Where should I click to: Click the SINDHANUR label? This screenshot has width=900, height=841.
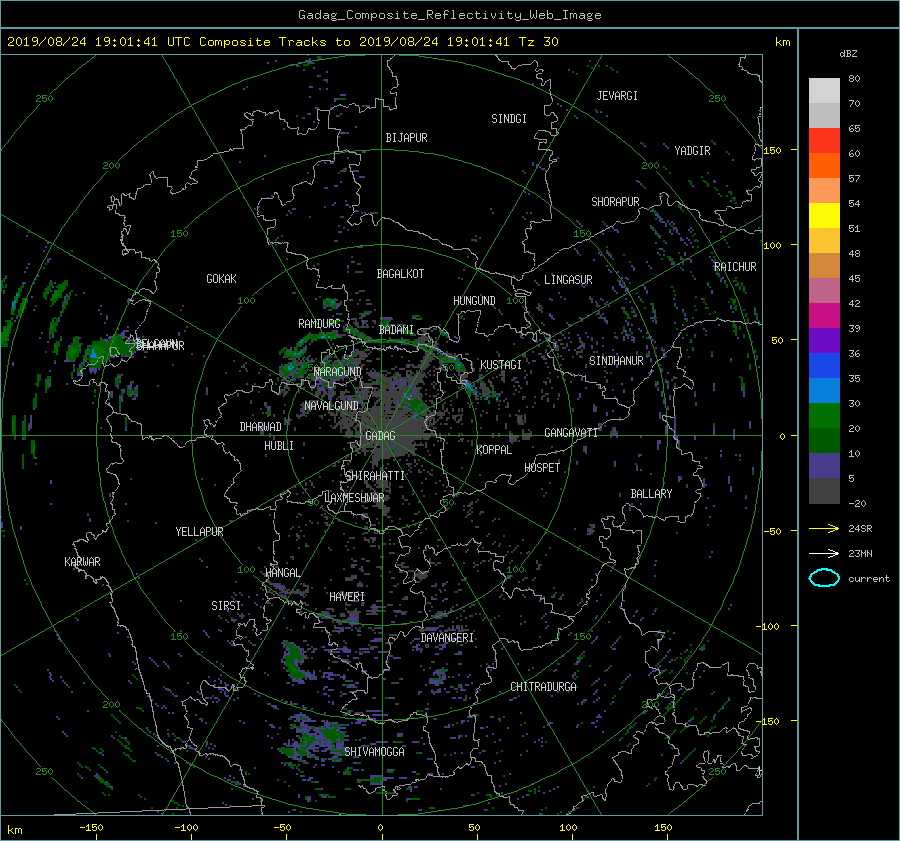point(616,361)
